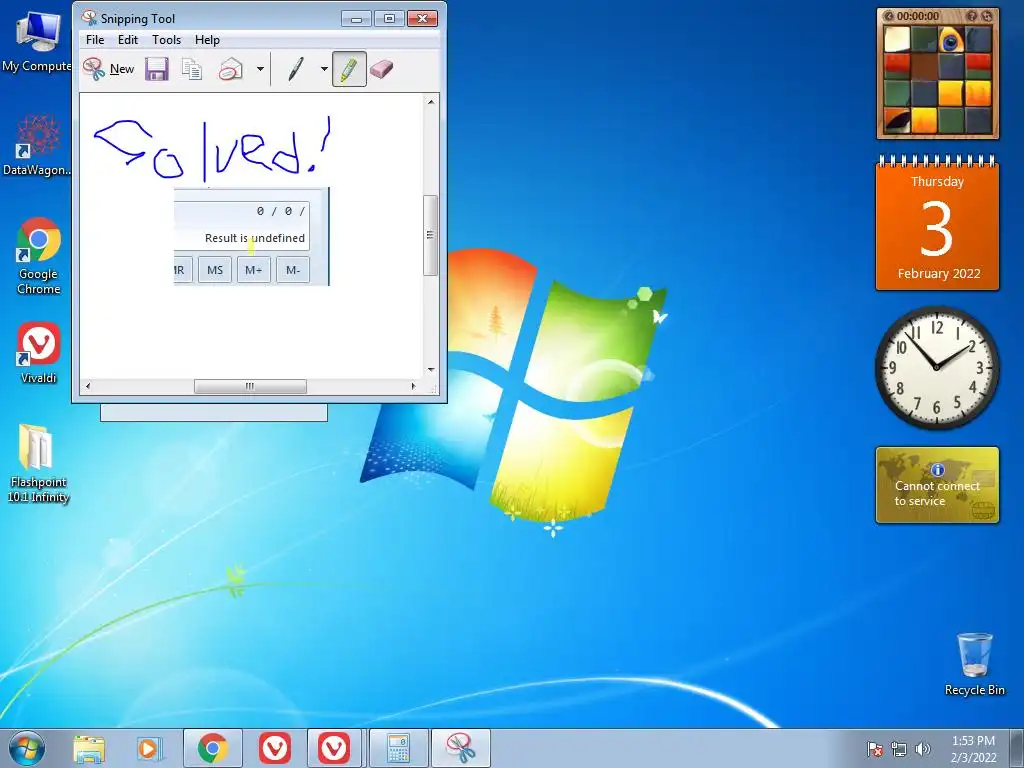This screenshot has width=1024, height=768.
Task: Close the Snipping Tool window
Action: coord(422,18)
